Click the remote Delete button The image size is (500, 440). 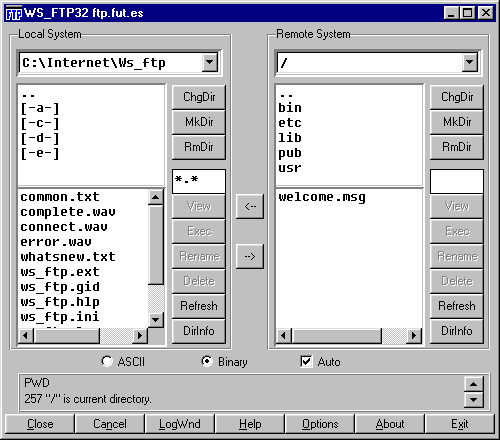(x=457, y=281)
